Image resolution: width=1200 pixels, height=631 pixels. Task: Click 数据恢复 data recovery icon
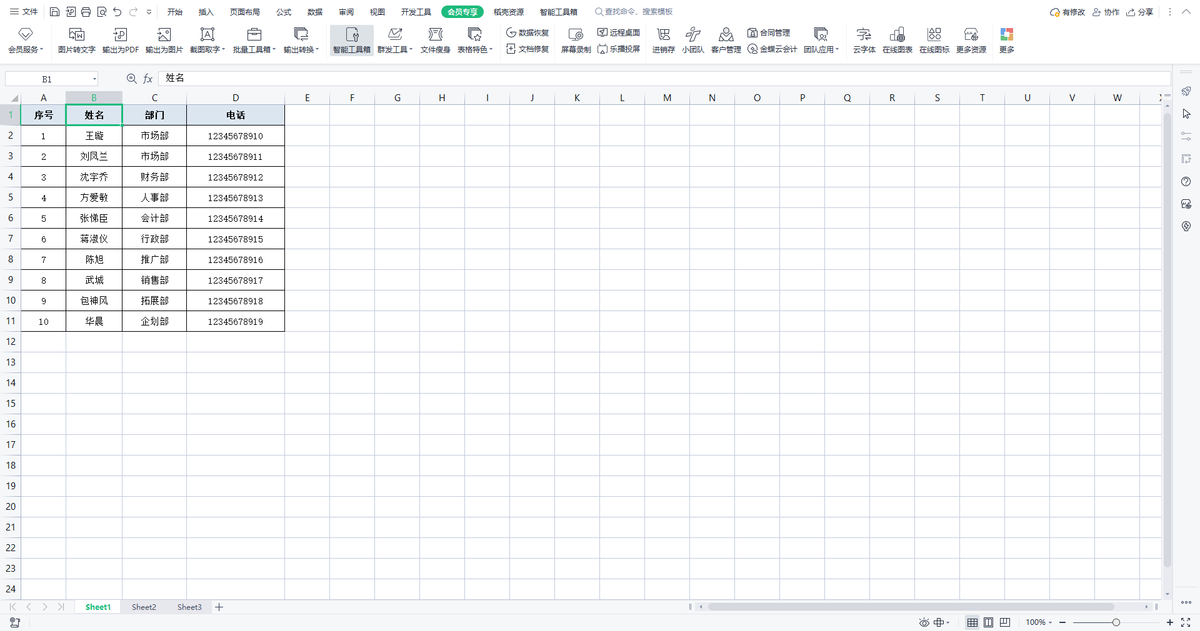pos(527,33)
